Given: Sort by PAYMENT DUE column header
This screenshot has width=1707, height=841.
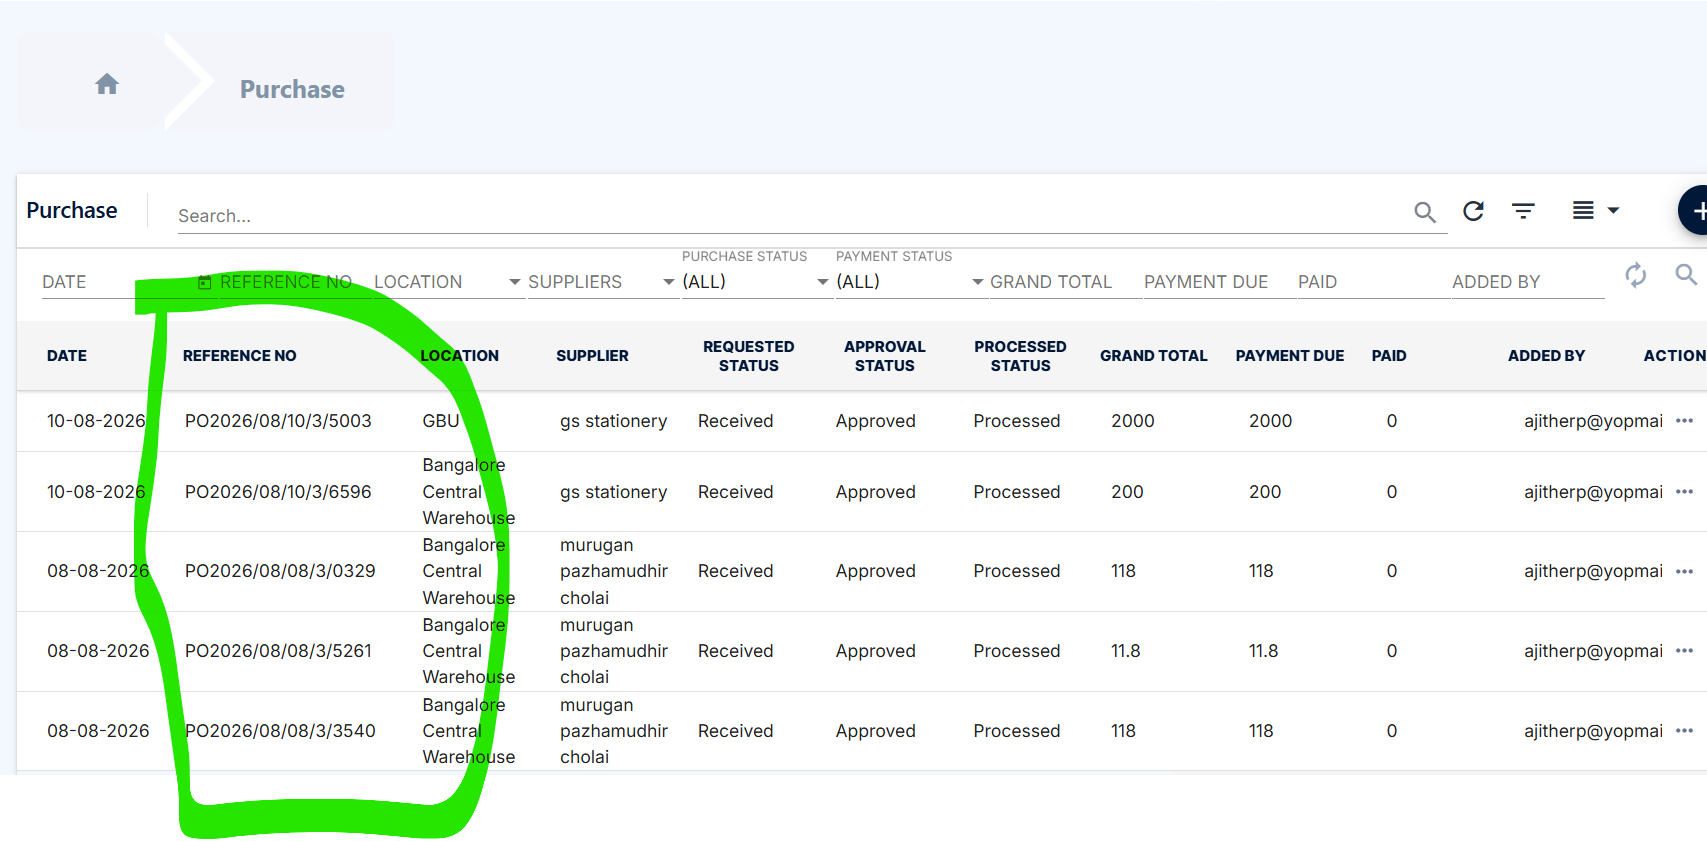Looking at the screenshot, I should [1290, 356].
